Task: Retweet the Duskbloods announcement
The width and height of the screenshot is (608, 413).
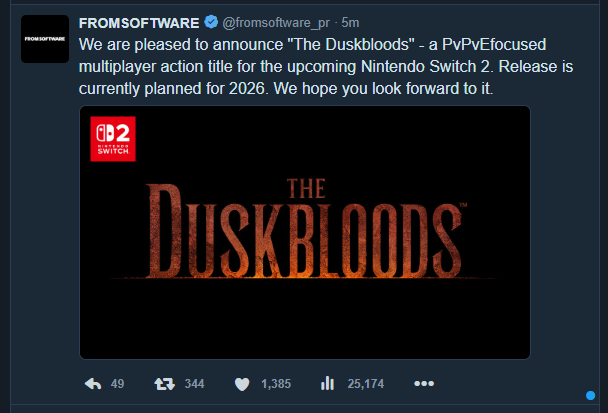Action: [165, 384]
